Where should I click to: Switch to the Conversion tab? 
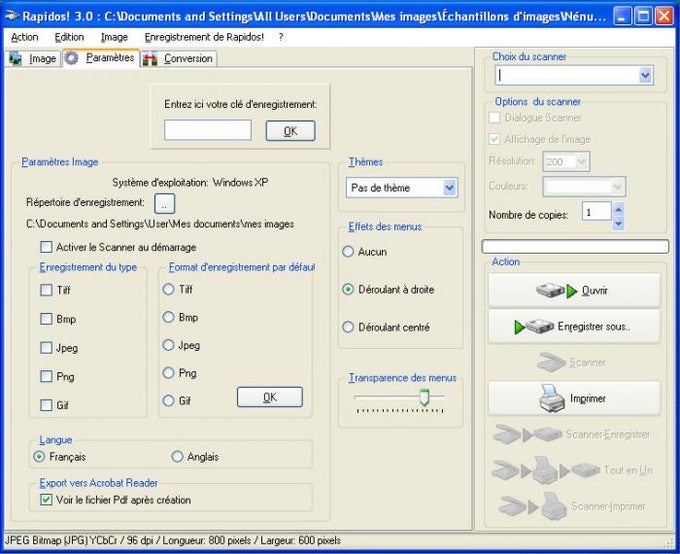(x=179, y=59)
